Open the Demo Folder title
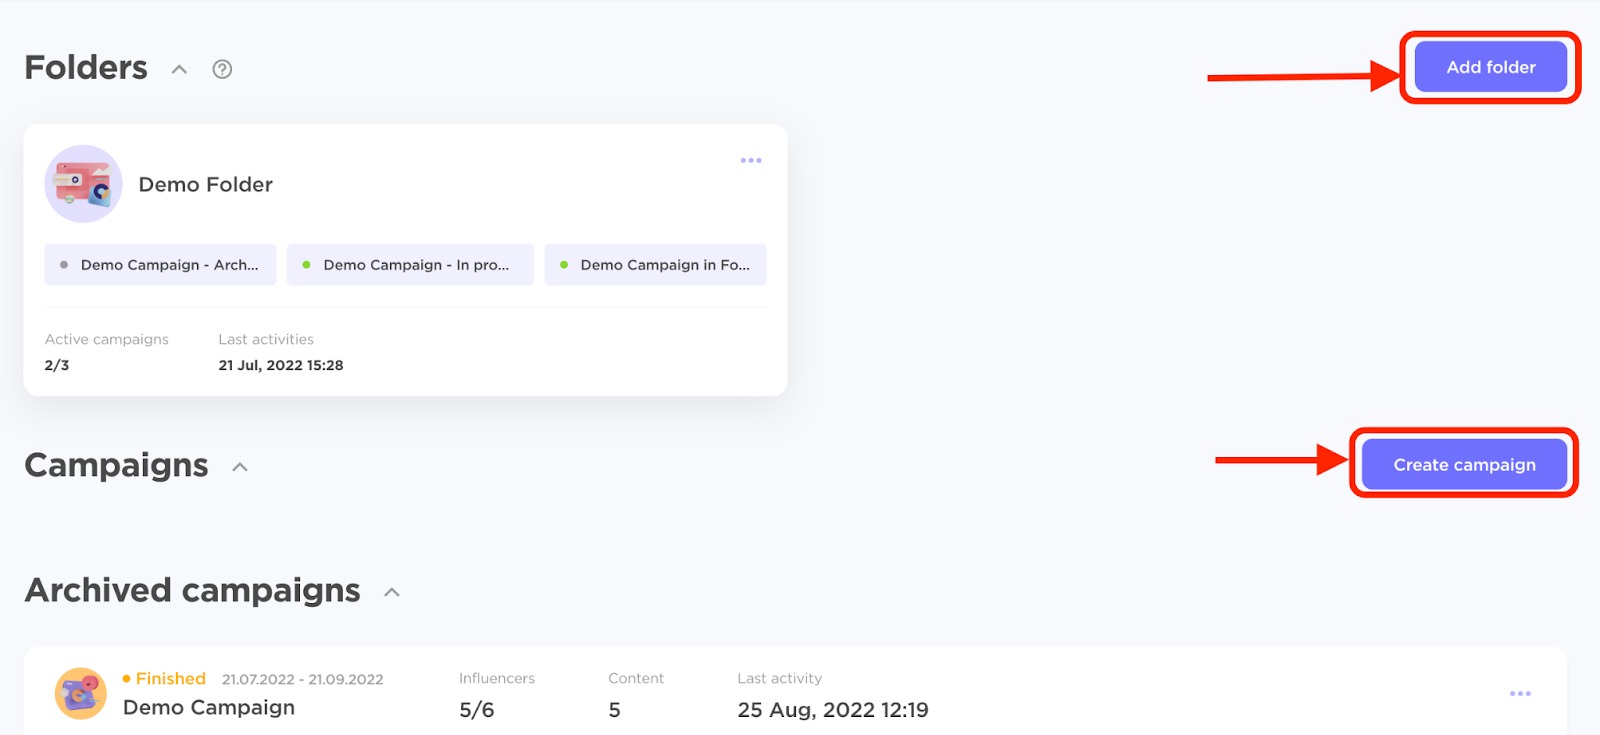This screenshot has width=1600, height=735. click(205, 185)
